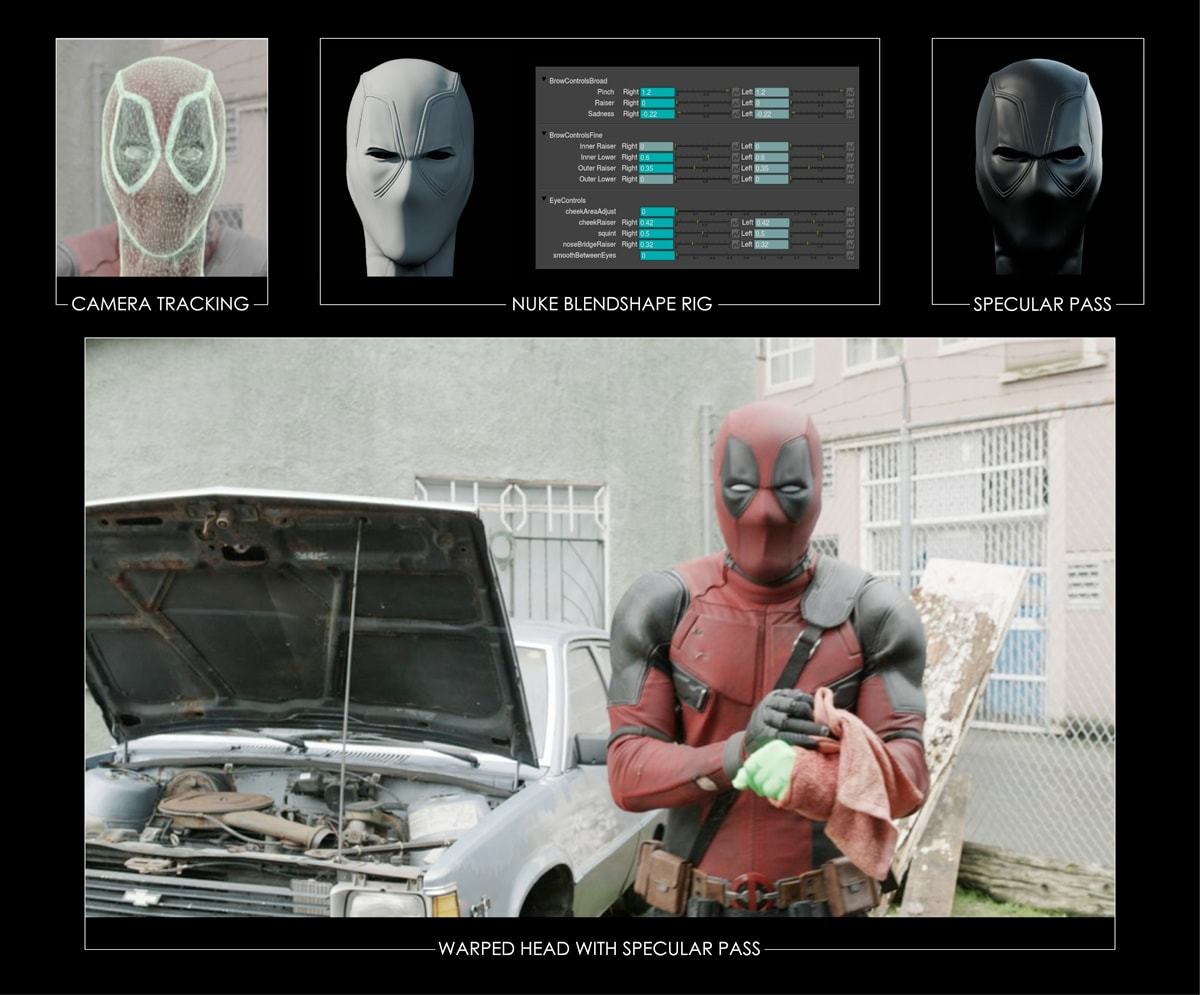Collapse the BrowControlsFine group
This screenshot has height=995, width=1200.
tap(544, 134)
